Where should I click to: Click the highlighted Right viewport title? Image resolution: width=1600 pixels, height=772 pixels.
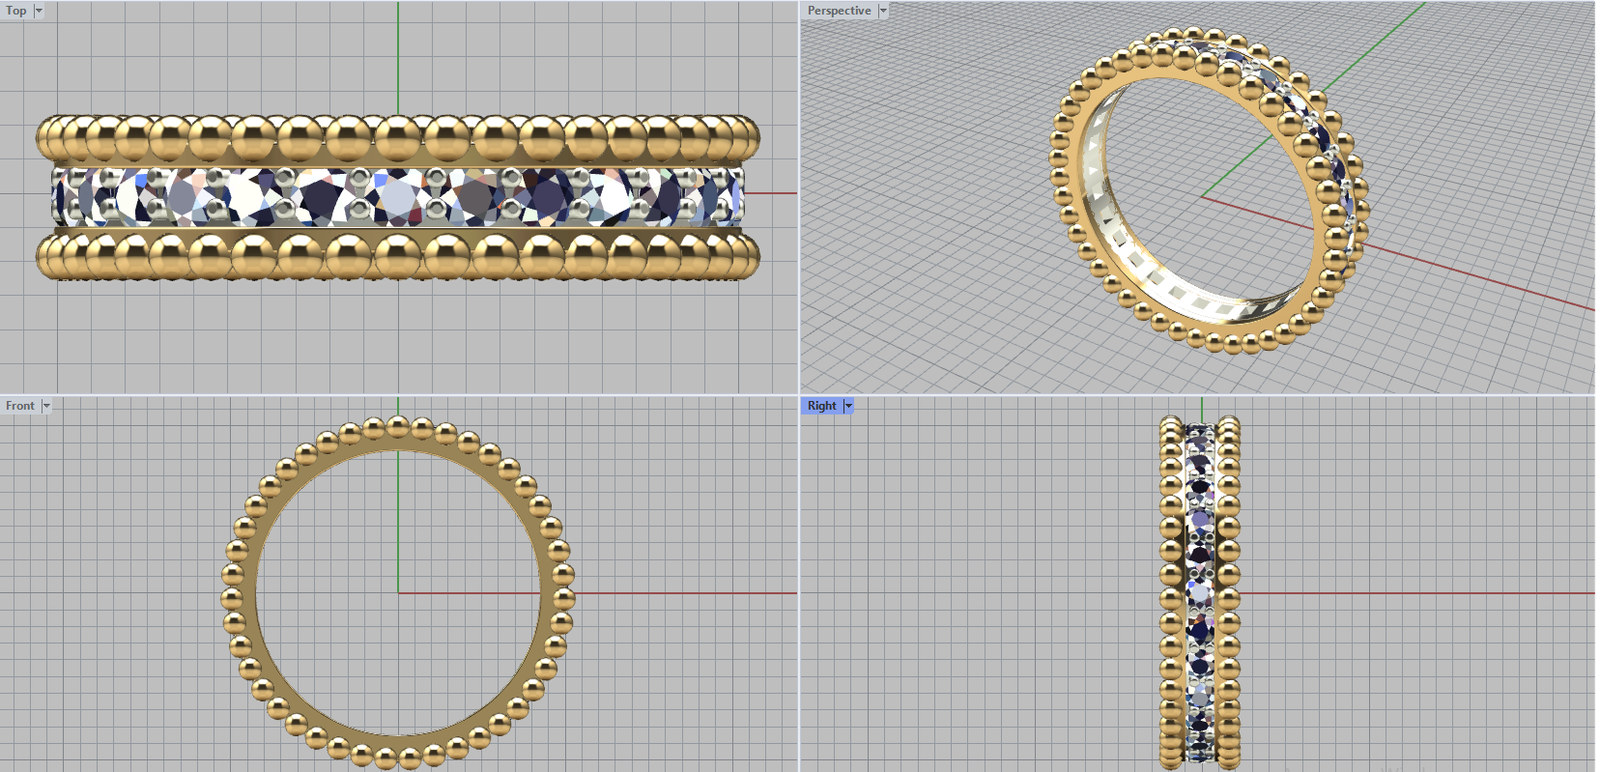coord(821,405)
